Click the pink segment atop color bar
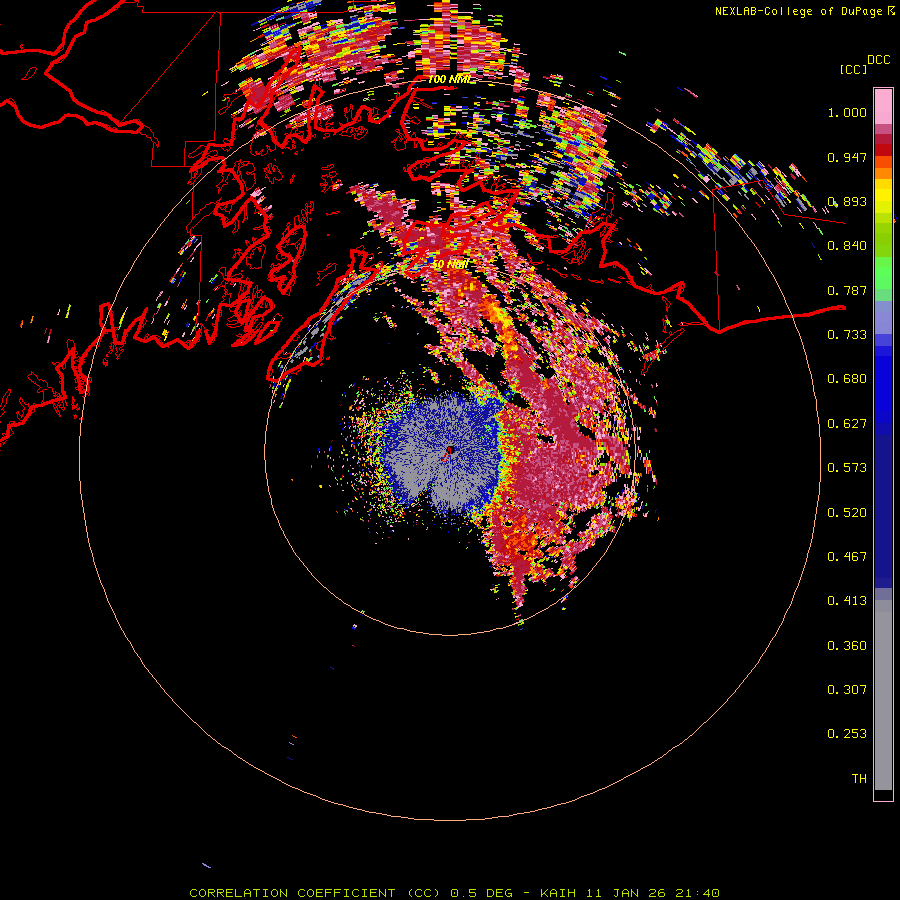Screen dimensions: 900x900 [x=883, y=107]
